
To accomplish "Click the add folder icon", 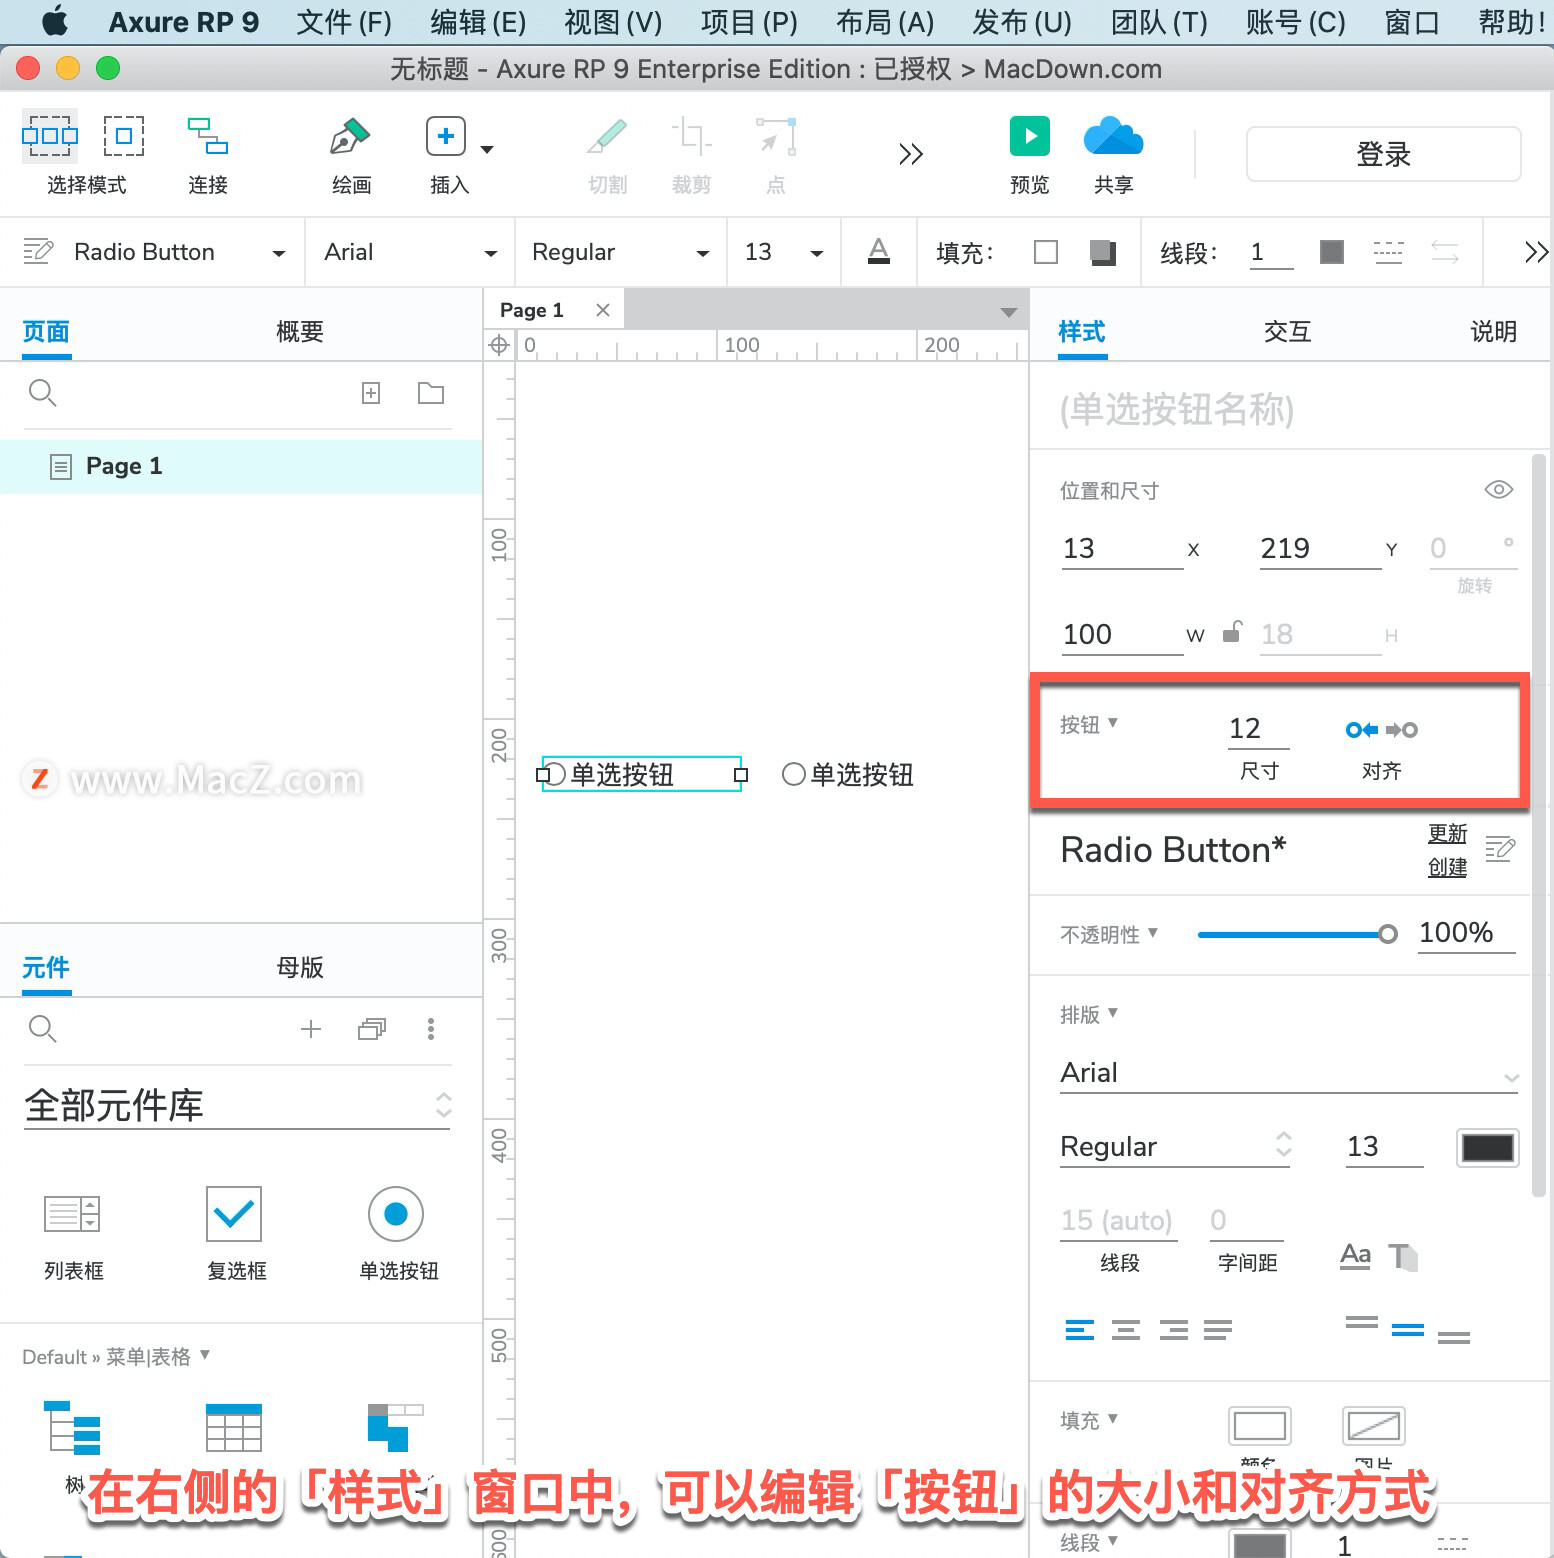I will (431, 393).
